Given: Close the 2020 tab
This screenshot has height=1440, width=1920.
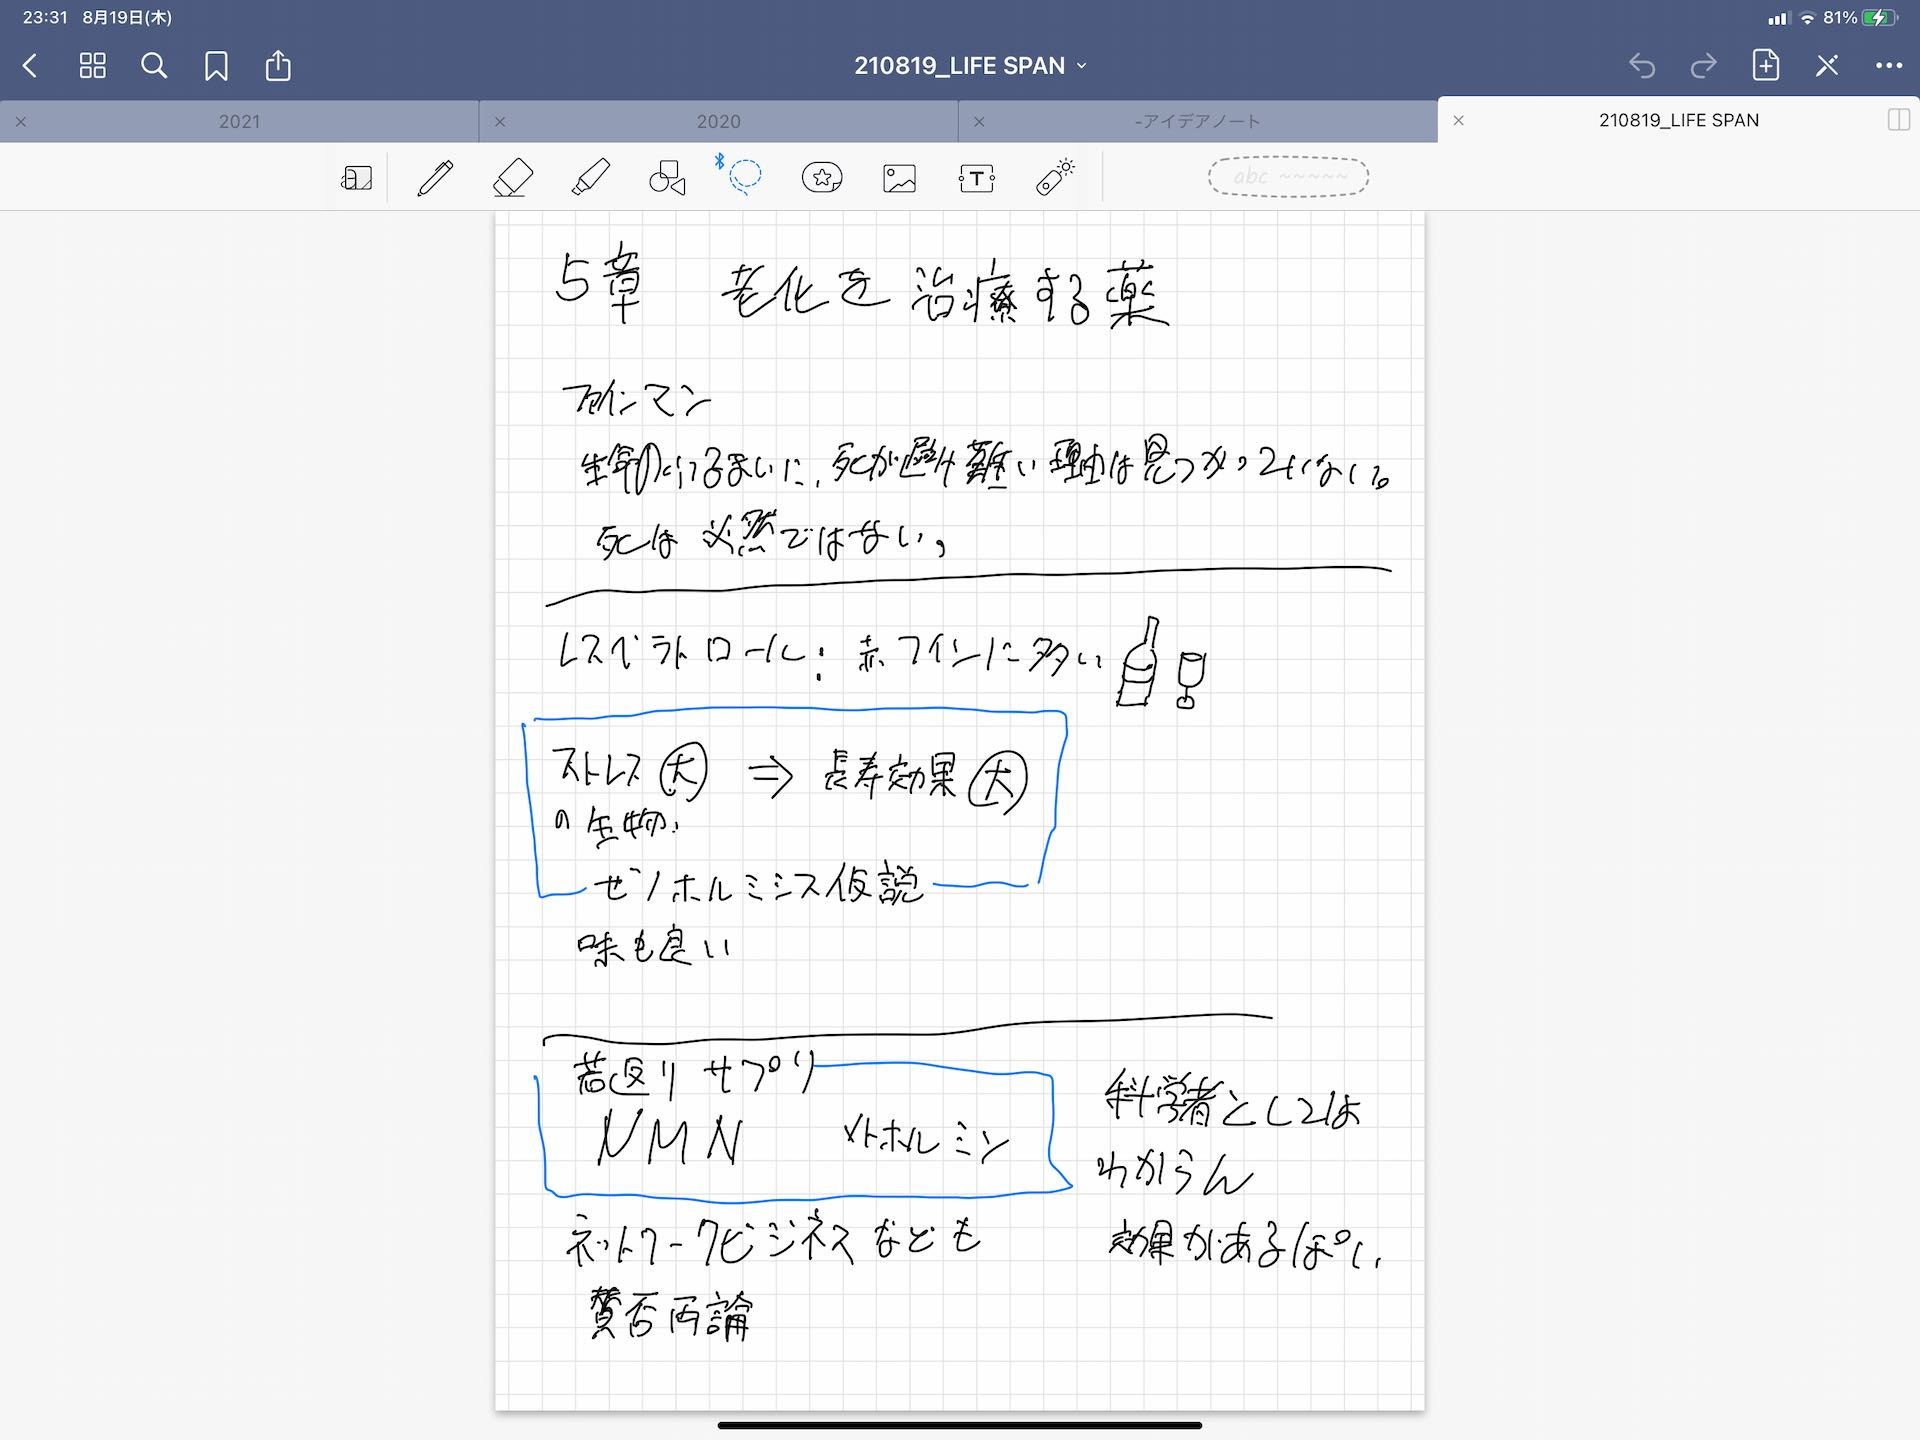Looking at the screenshot, I should (500, 122).
